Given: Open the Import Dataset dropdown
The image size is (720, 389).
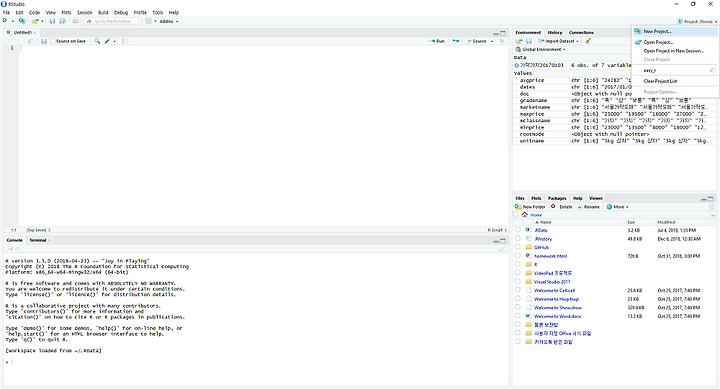Looking at the screenshot, I should click(x=558, y=41).
